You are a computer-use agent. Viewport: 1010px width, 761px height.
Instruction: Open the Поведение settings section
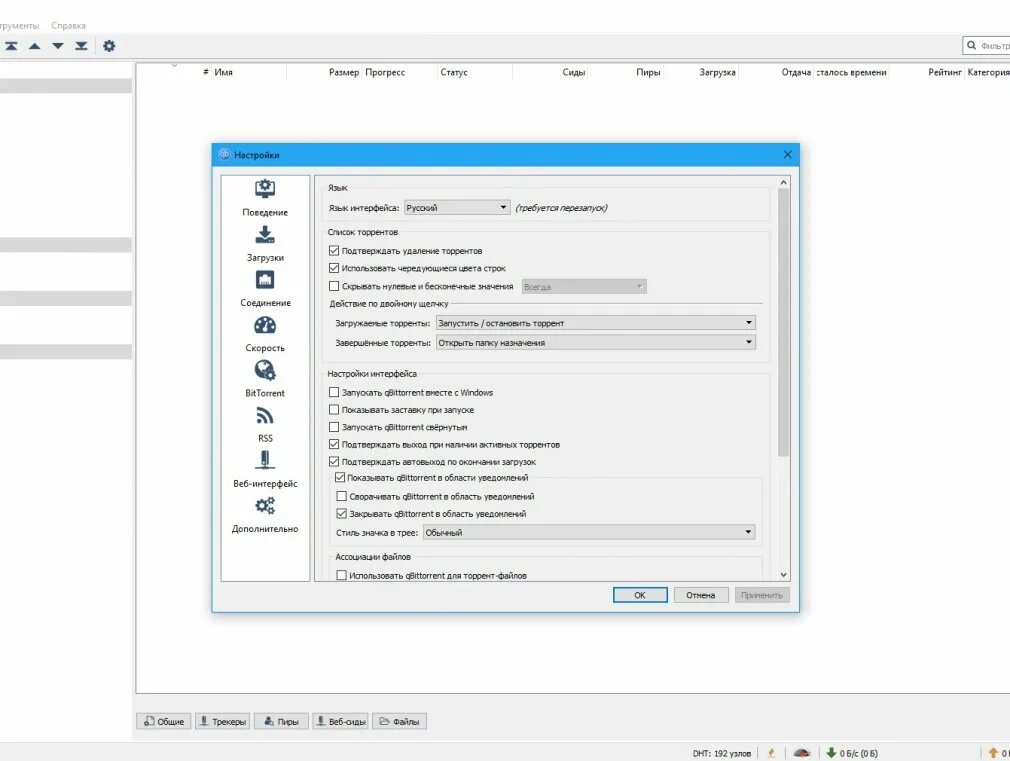265,198
